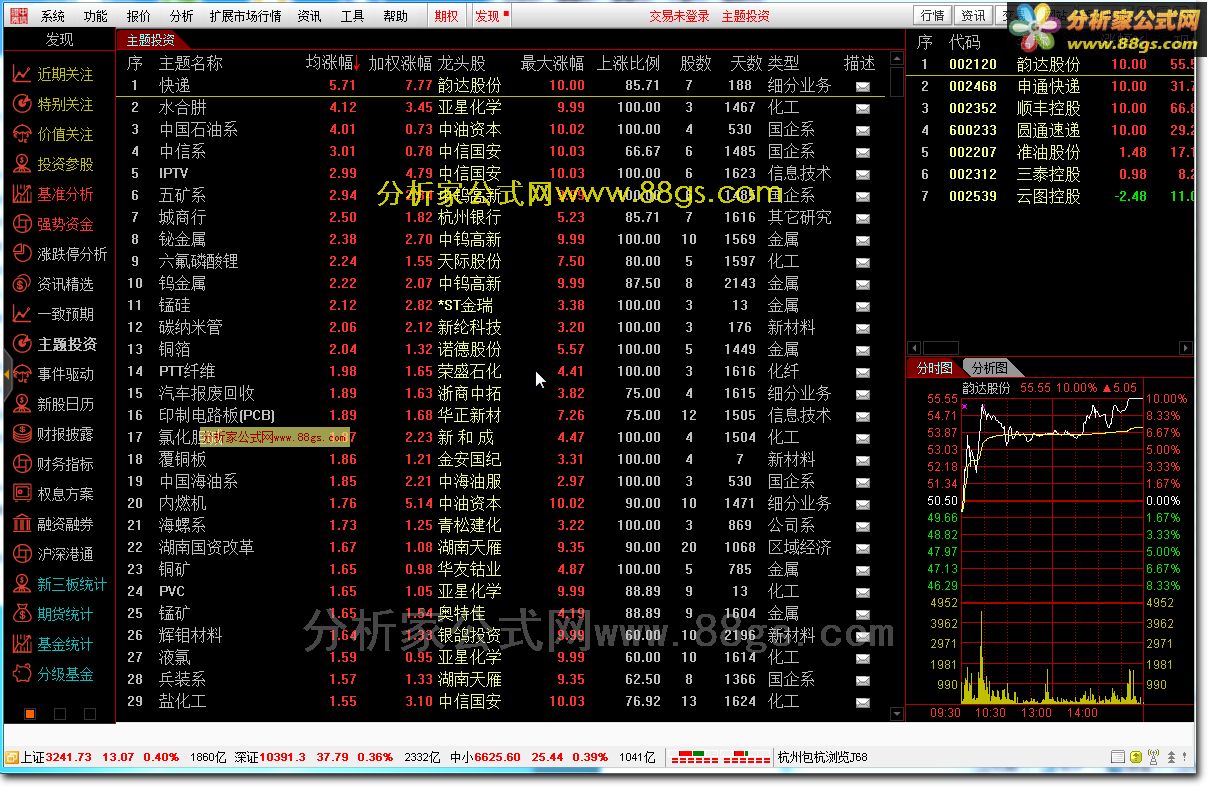Sort by 加权涨幅 column header
The width and height of the screenshot is (1209, 787).
click(x=400, y=63)
